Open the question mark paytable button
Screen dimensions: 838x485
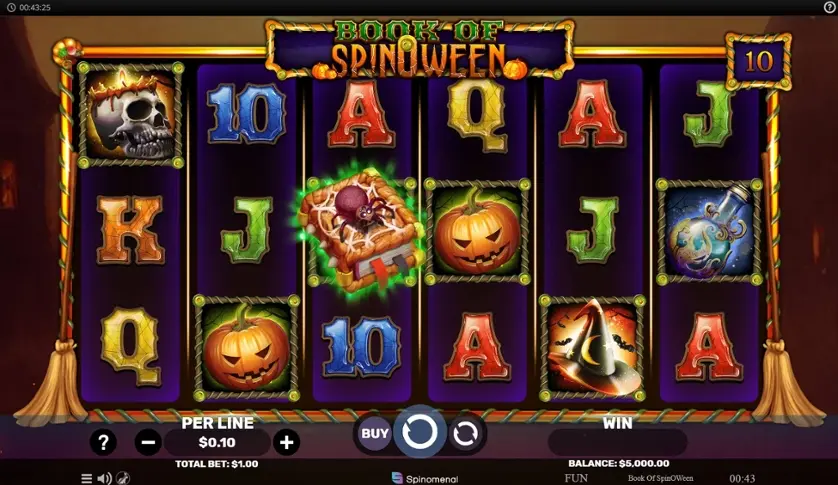tap(103, 442)
